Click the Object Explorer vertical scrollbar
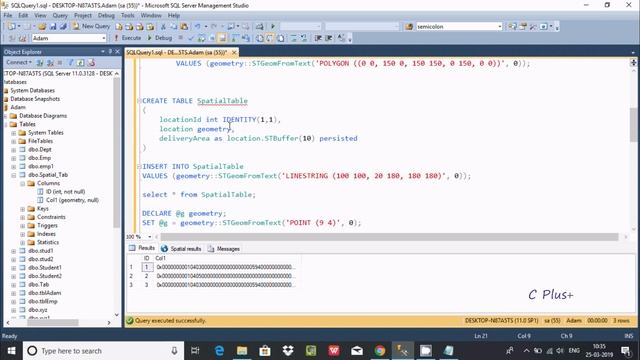This screenshot has height=360, width=640. pos(117,152)
